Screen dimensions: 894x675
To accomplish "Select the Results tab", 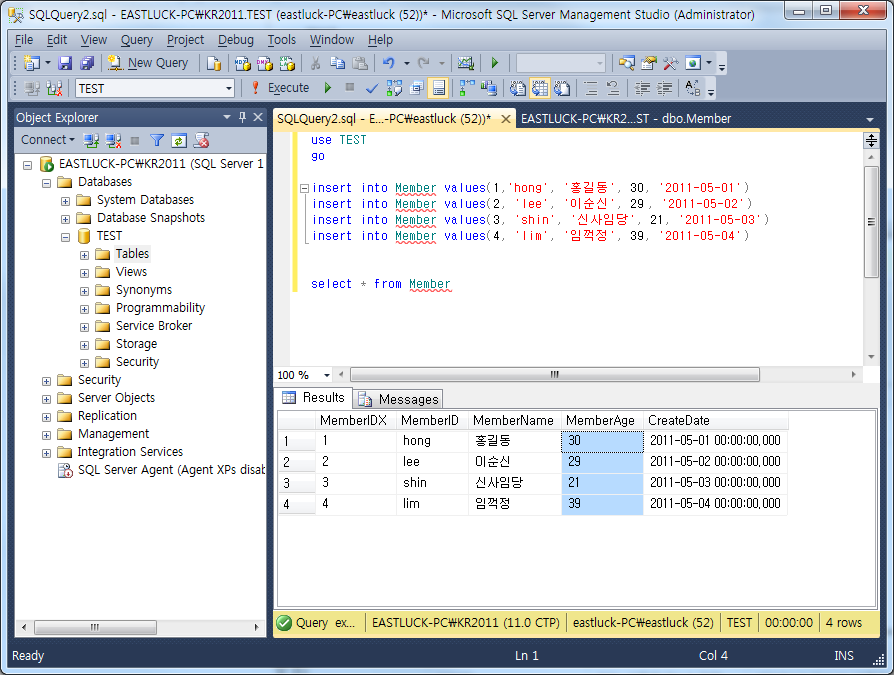I will point(314,397).
